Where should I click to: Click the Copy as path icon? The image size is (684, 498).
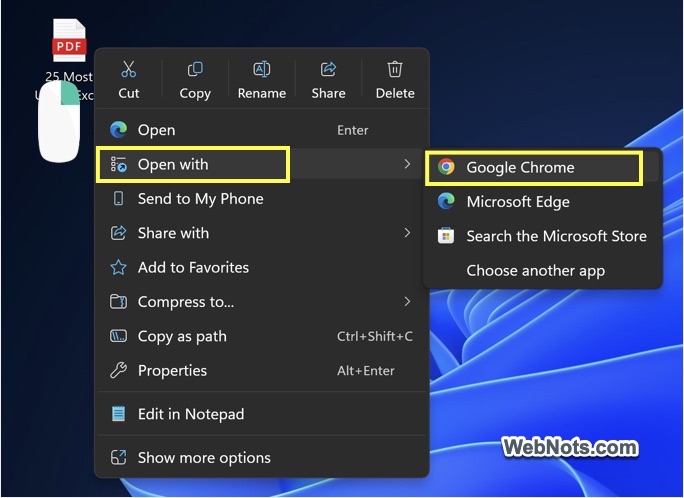118,336
